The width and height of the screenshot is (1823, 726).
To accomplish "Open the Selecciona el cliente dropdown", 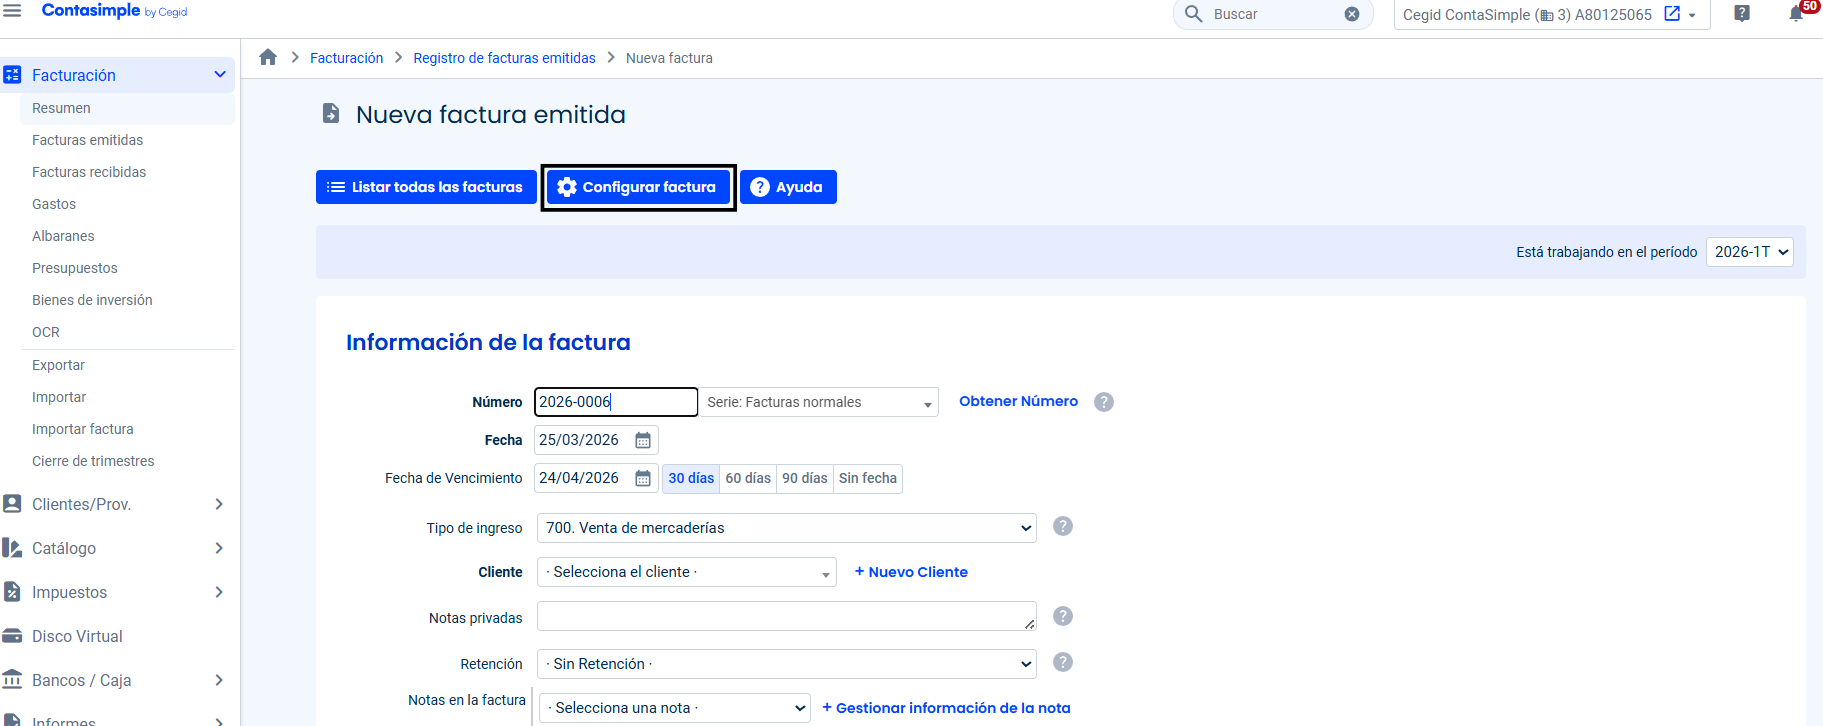I will (686, 572).
